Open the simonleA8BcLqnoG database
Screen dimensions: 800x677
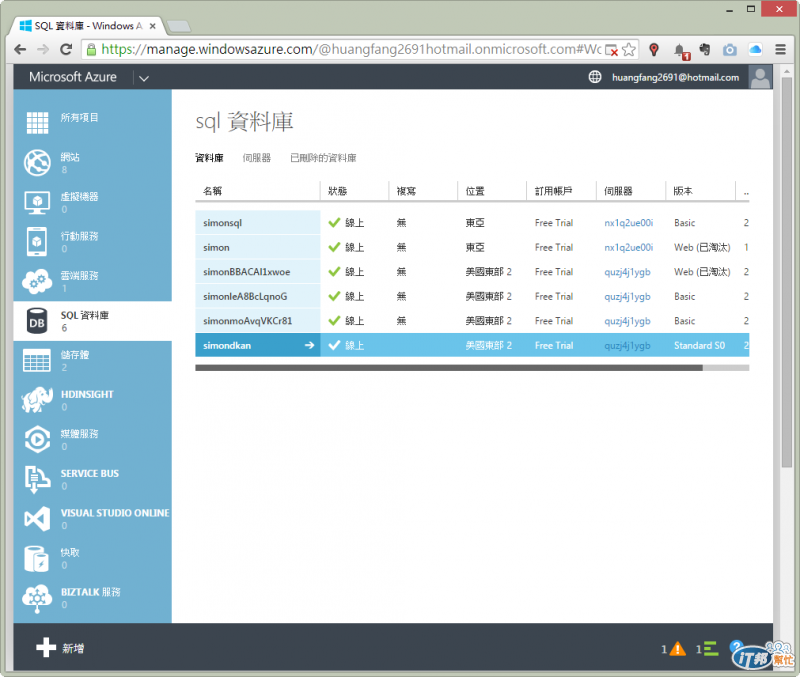pos(245,296)
